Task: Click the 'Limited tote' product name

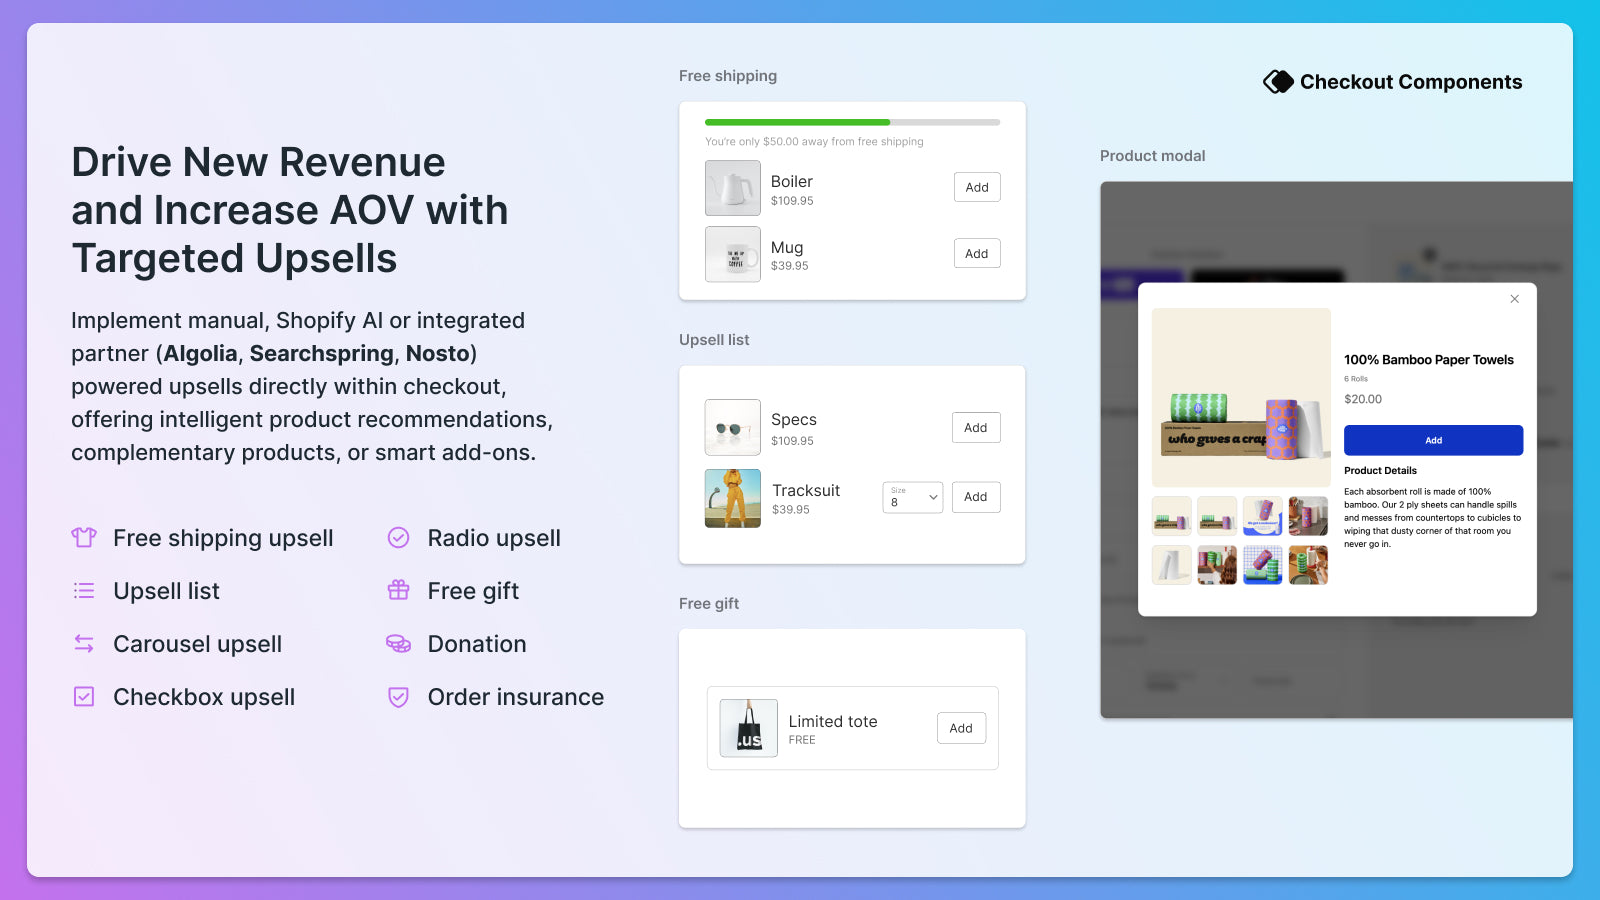Action: click(833, 721)
